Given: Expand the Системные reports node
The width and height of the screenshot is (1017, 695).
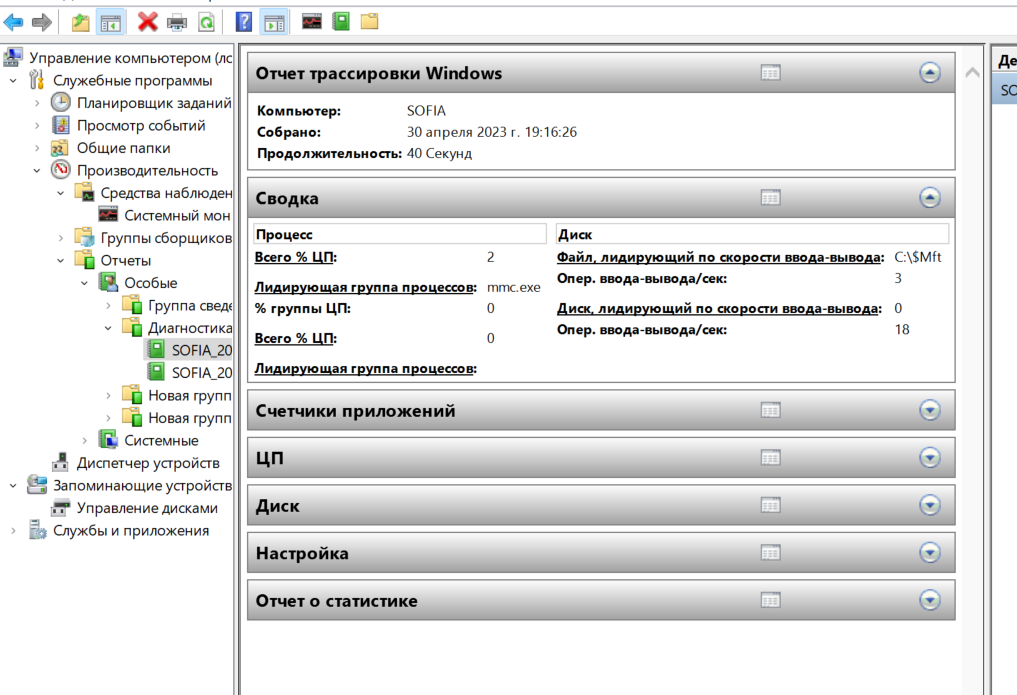Looking at the screenshot, I should [x=84, y=441].
